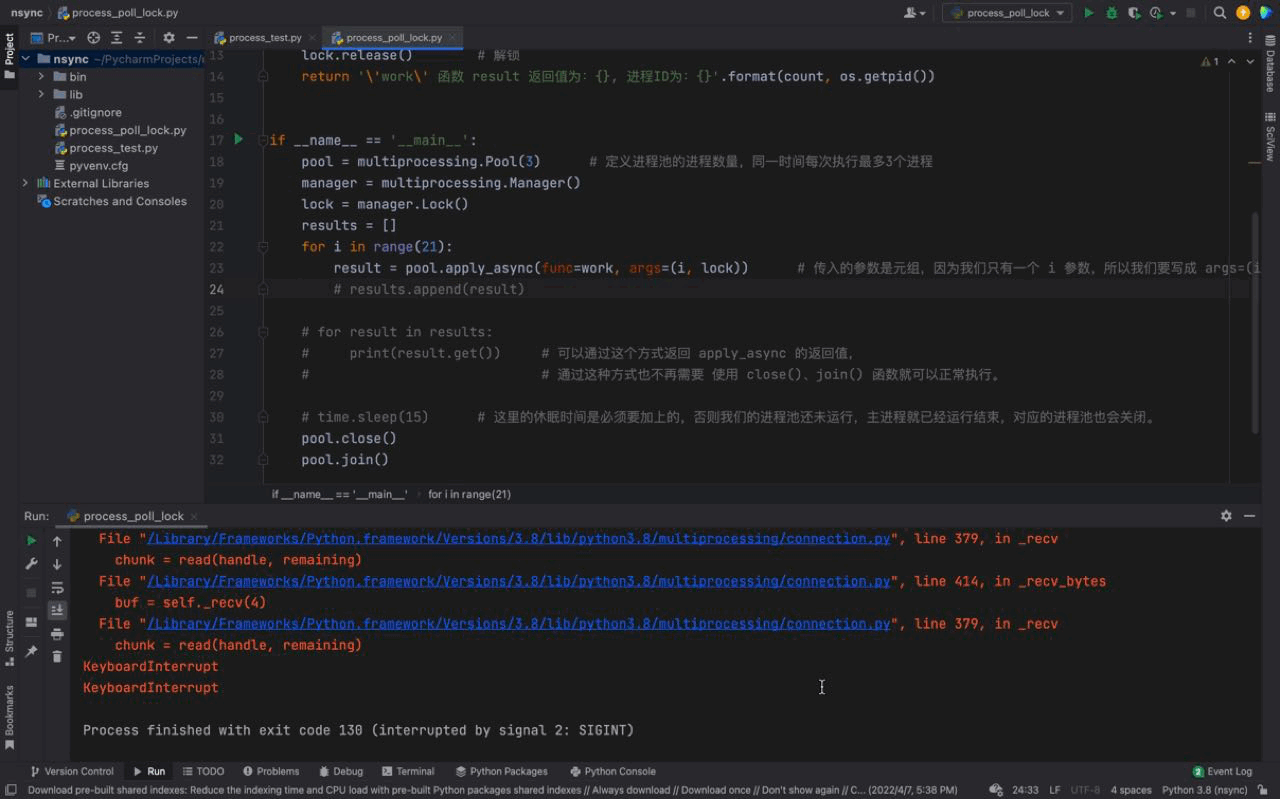Toggle soft-wrap in the Run console
1280x799 pixels.
pos(57,589)
